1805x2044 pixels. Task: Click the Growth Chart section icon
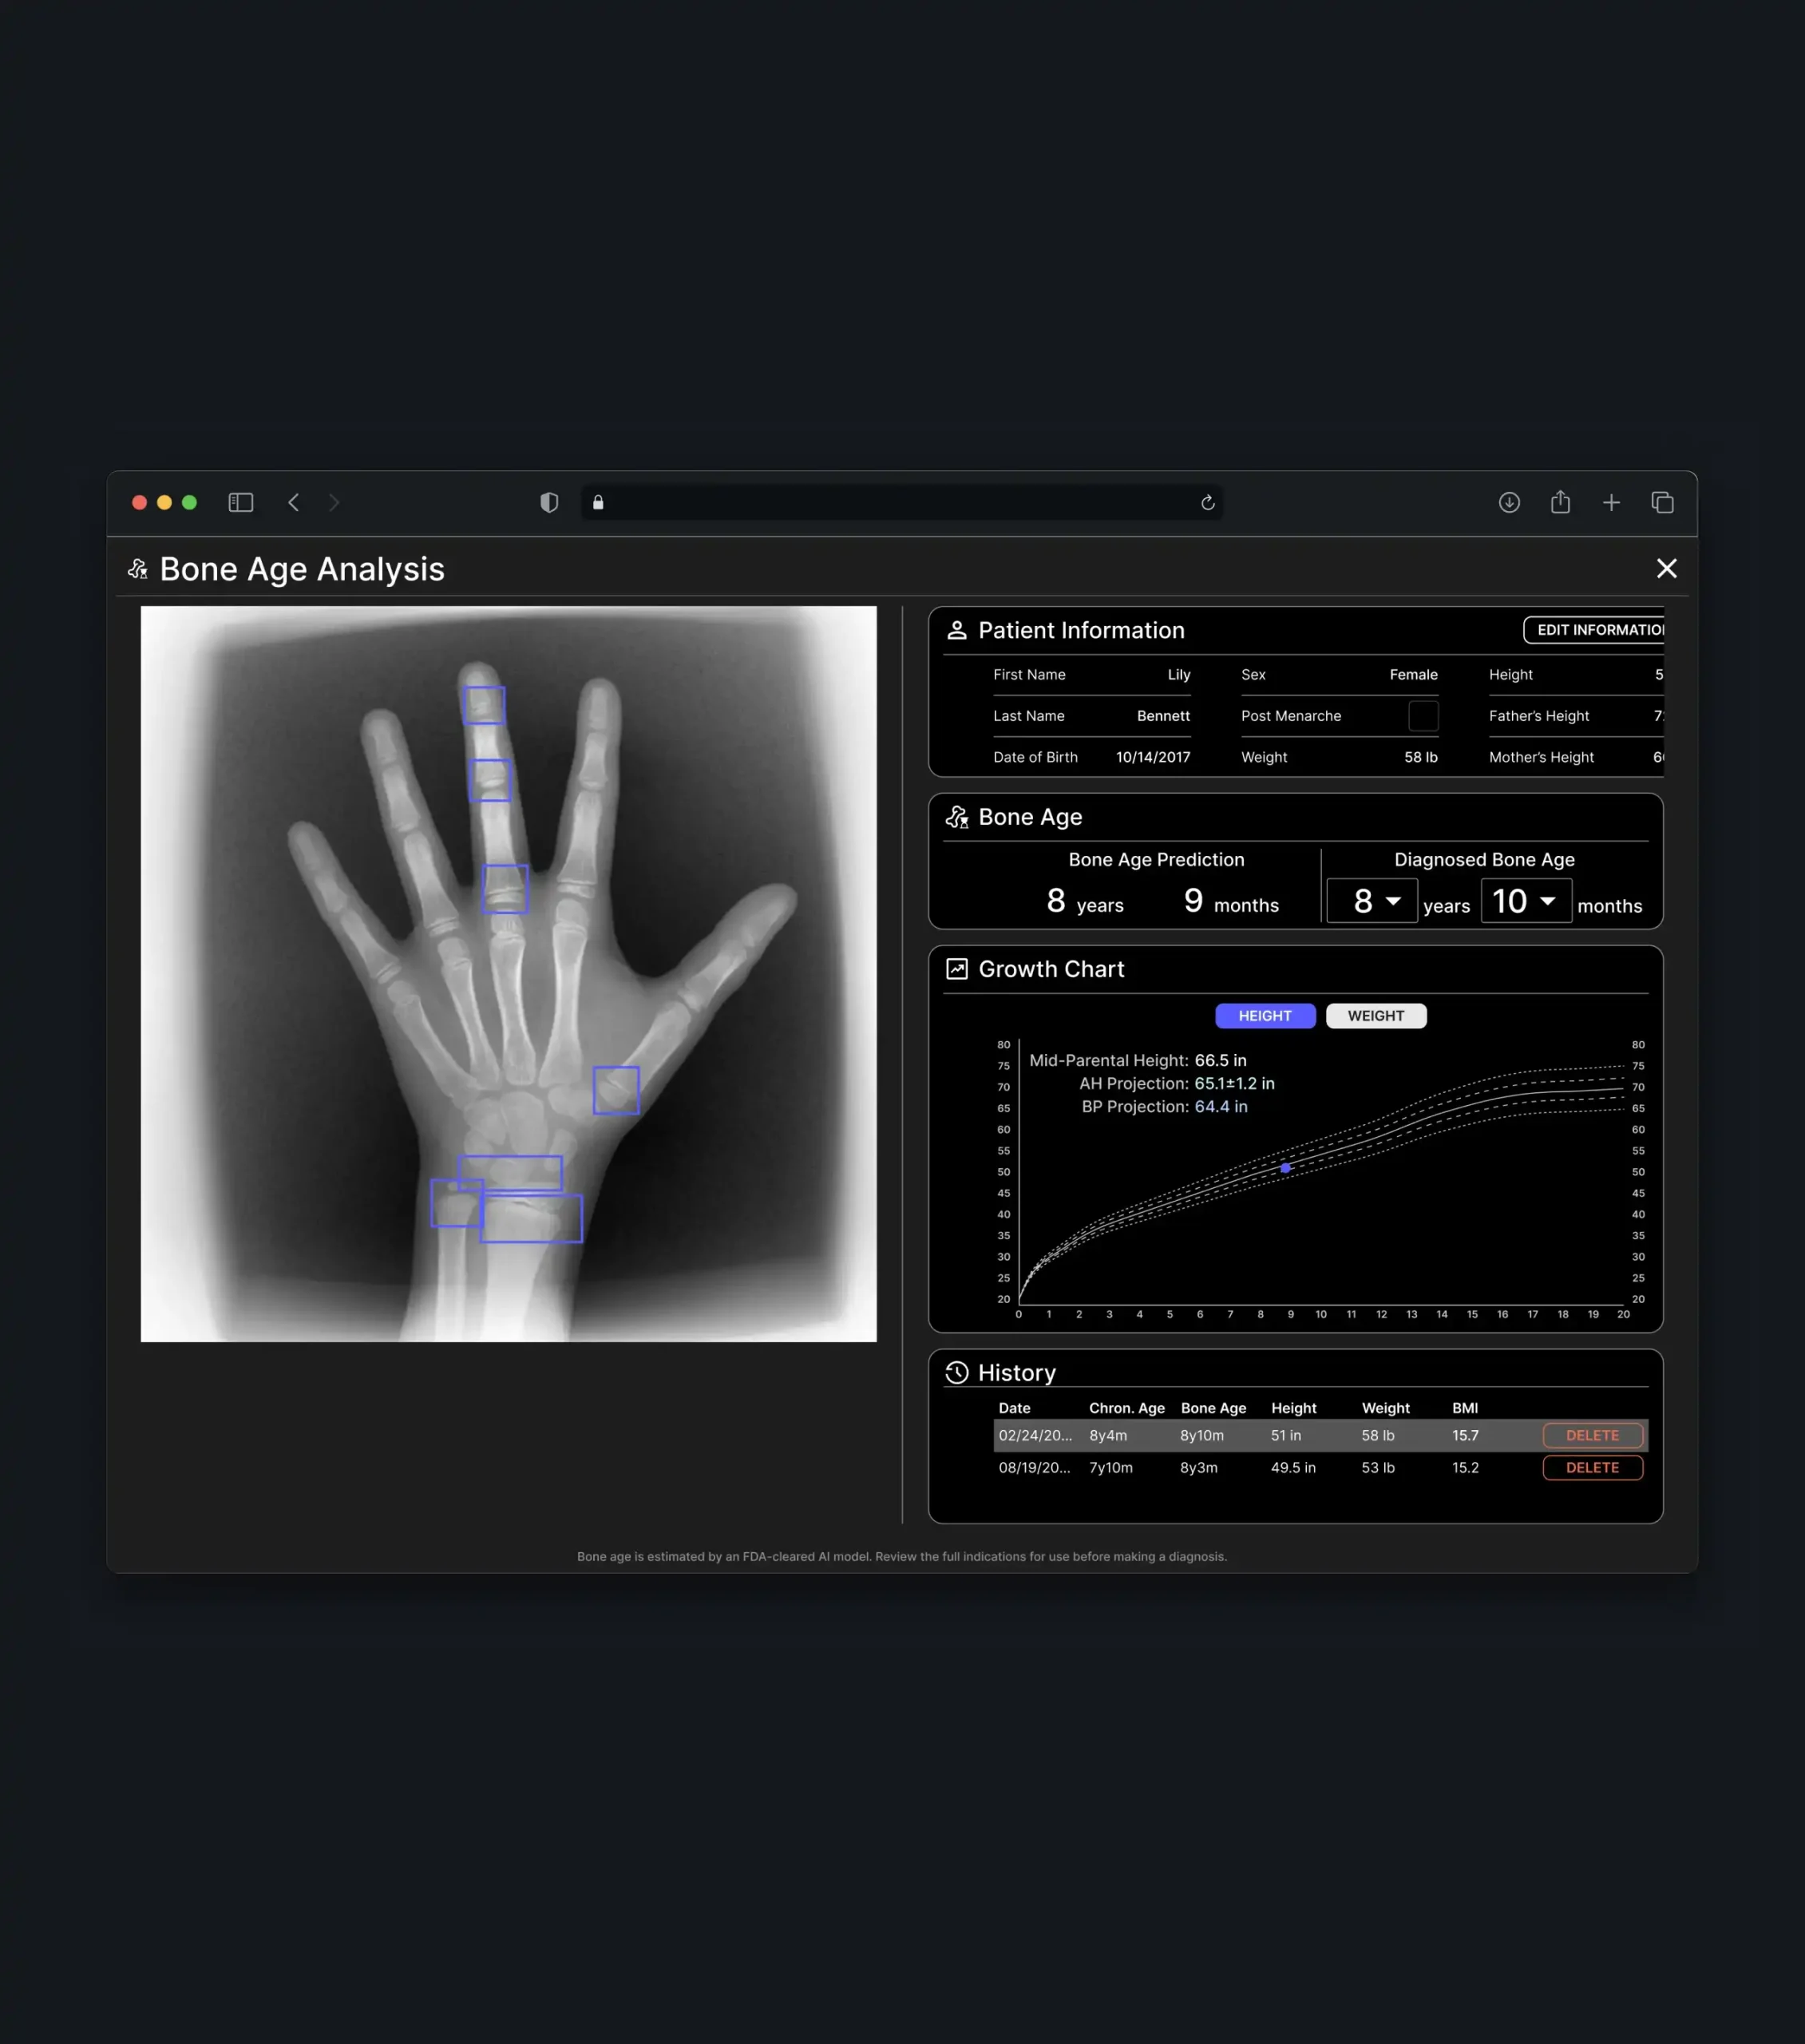[x=956, y=969]
